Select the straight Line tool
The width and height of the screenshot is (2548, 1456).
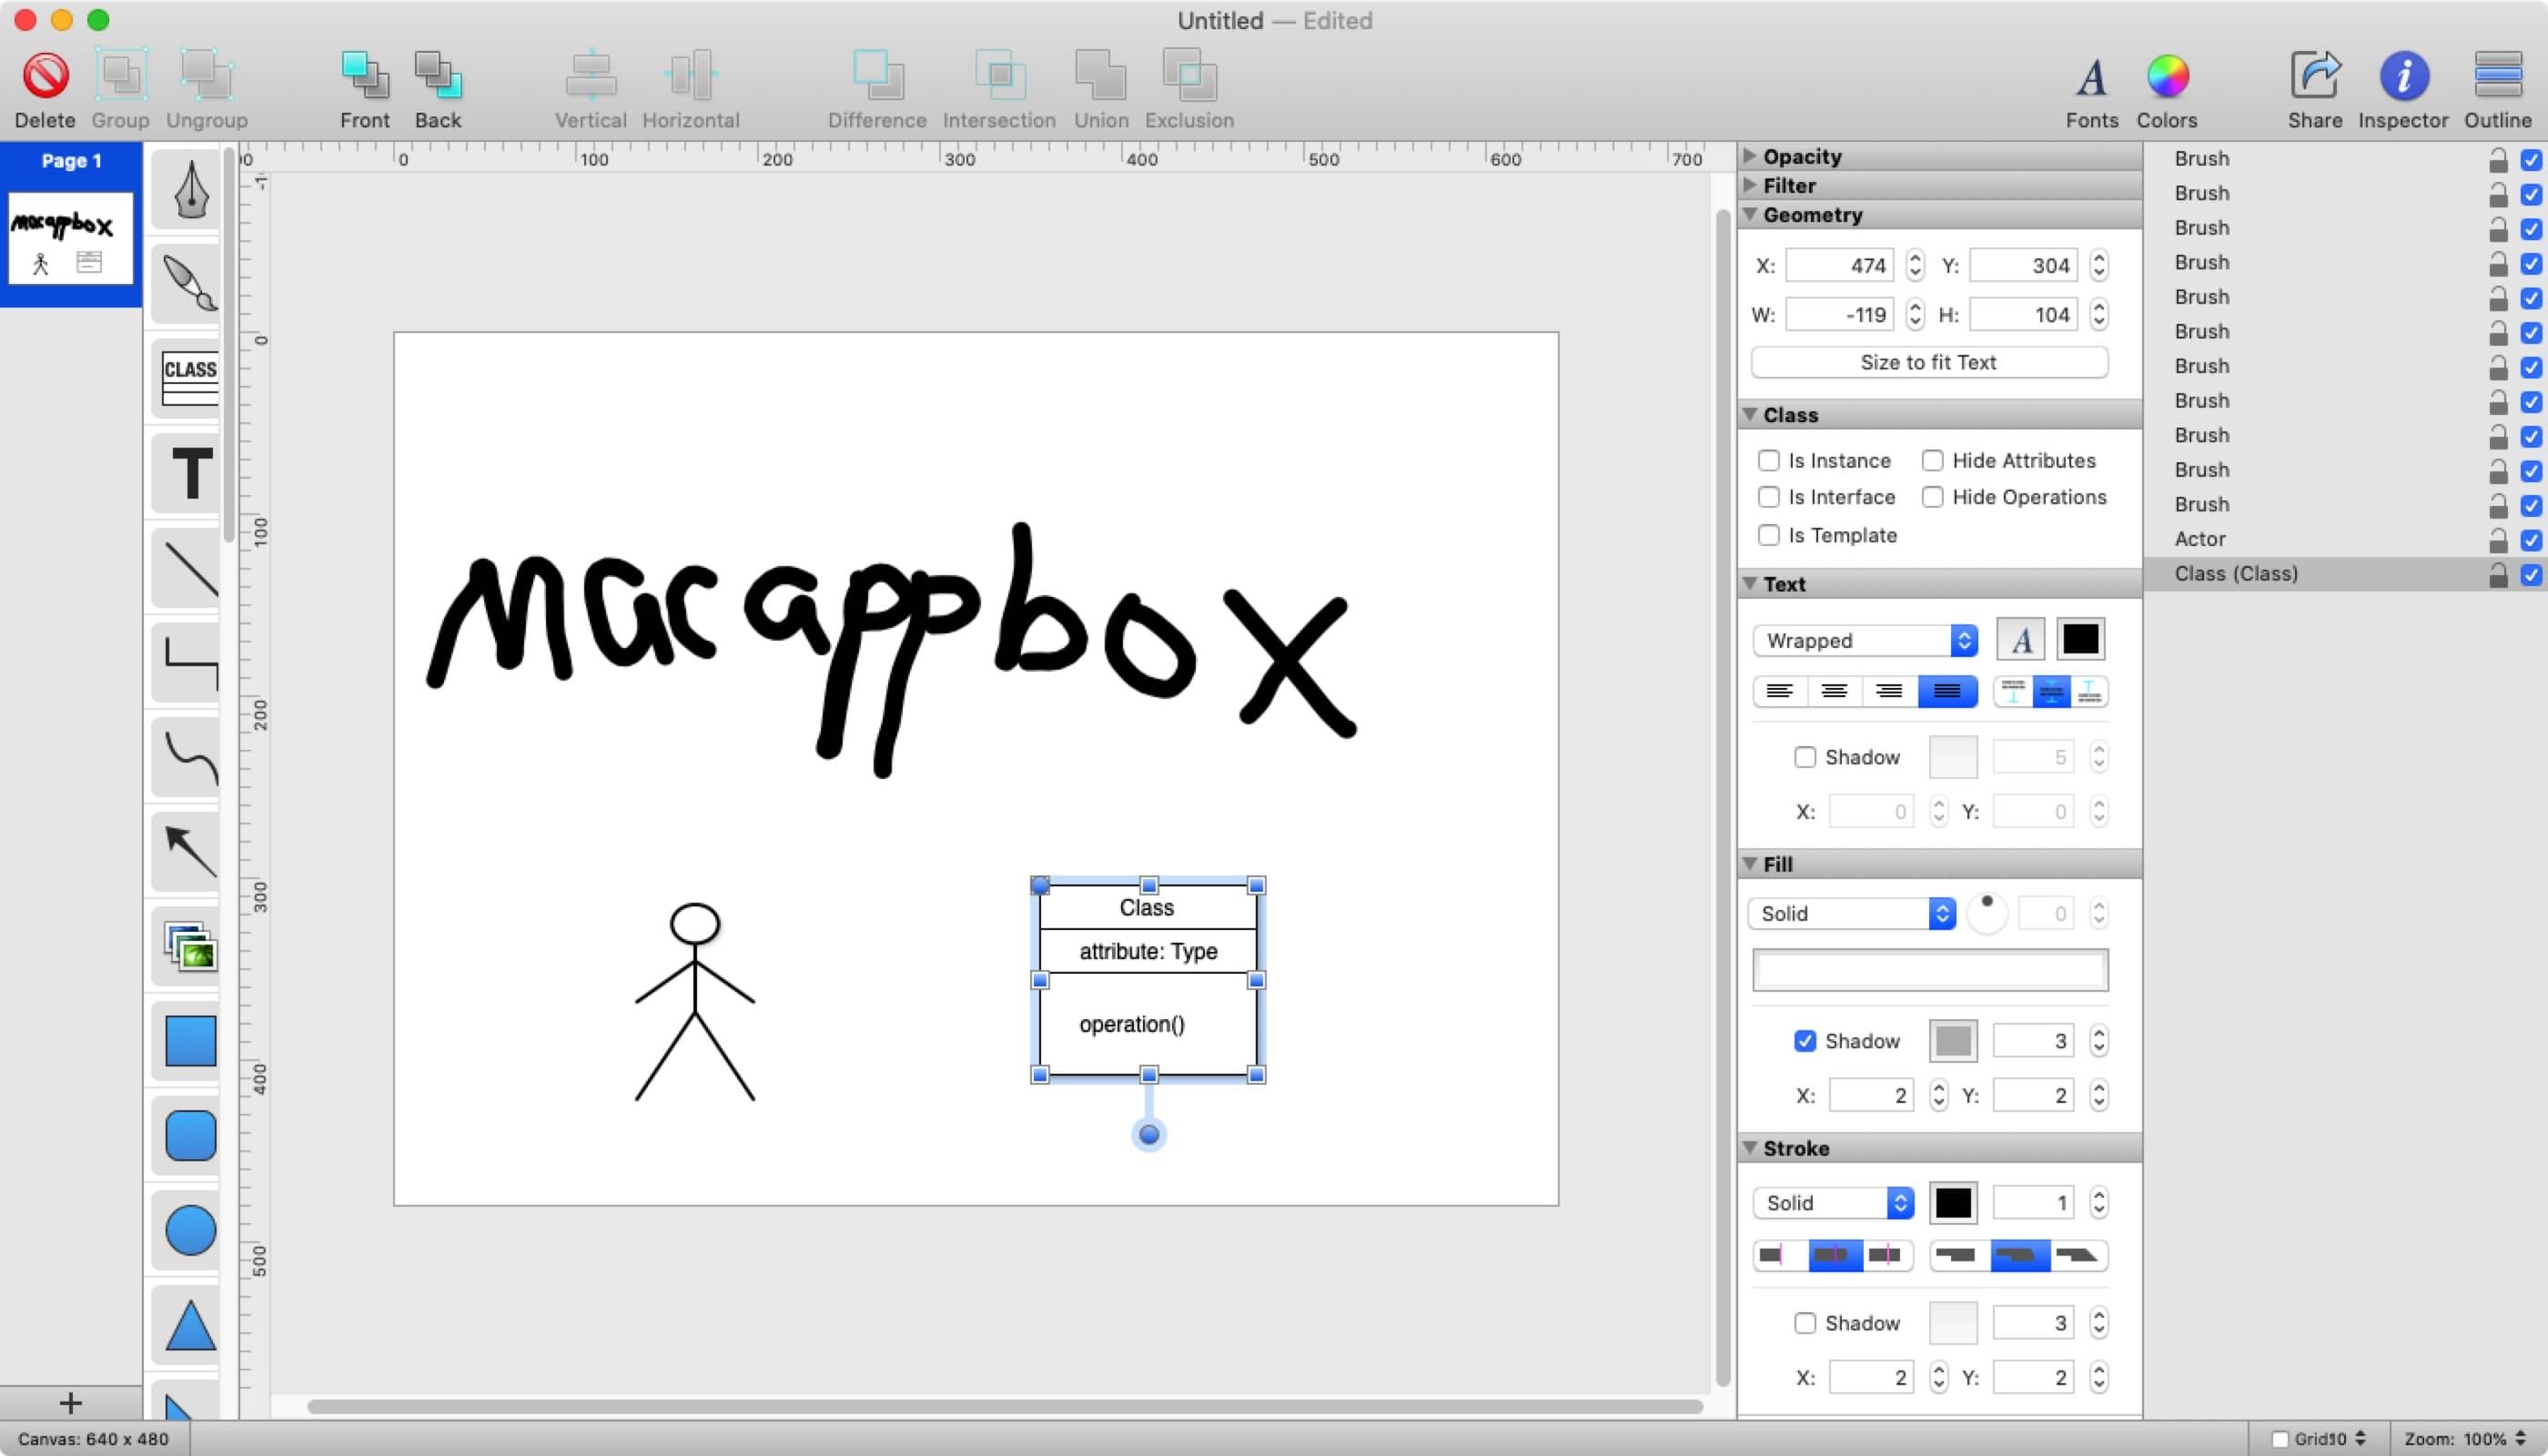(x=188, y=568)
